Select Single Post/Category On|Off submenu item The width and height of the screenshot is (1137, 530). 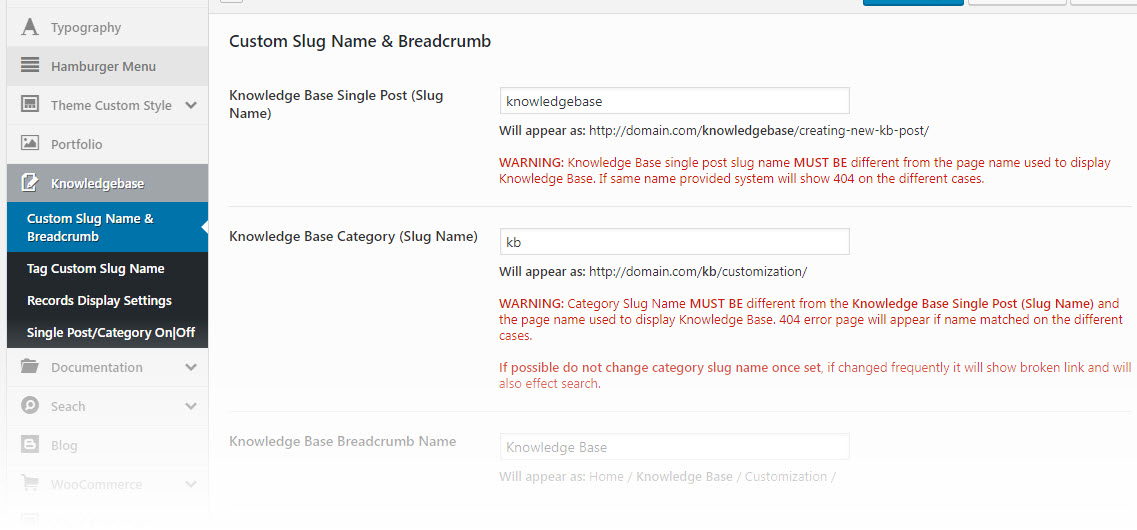(111, 332)
